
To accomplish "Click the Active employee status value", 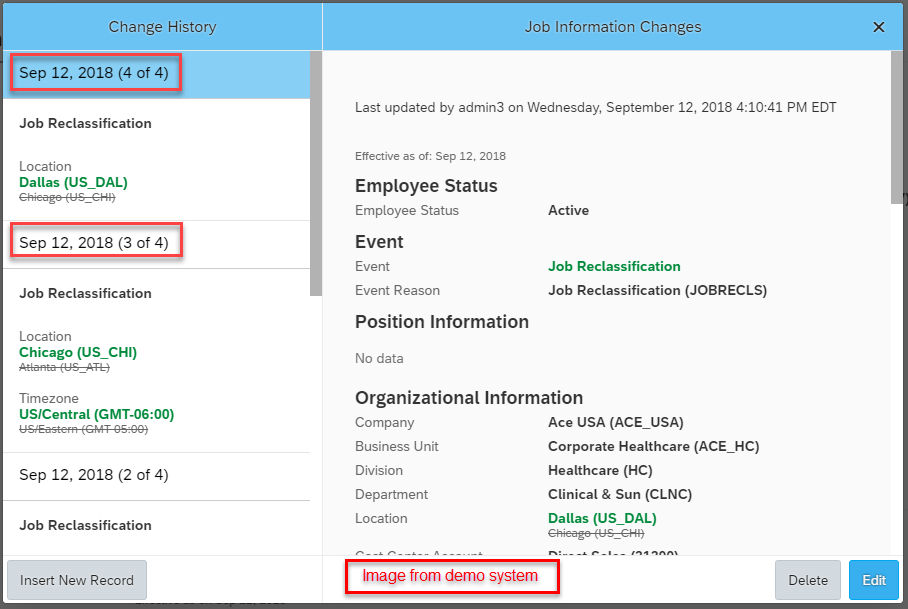I will click(x=569, y=211).
